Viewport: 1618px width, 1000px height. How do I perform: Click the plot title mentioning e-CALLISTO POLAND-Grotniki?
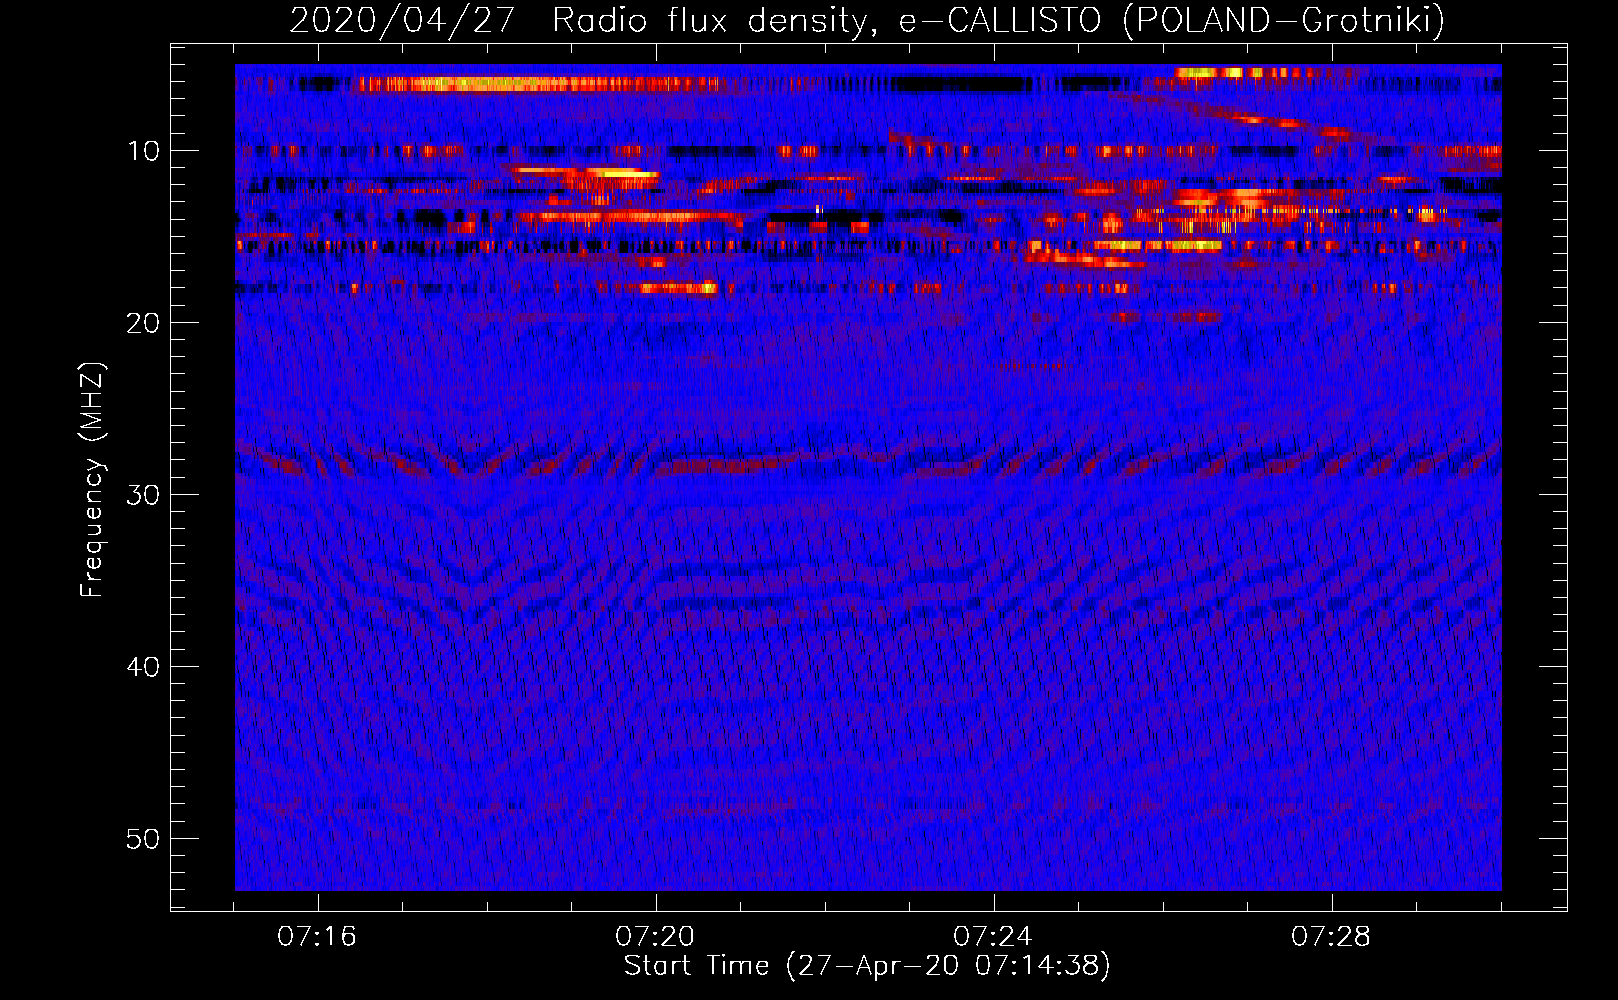(x=867, y=20)
